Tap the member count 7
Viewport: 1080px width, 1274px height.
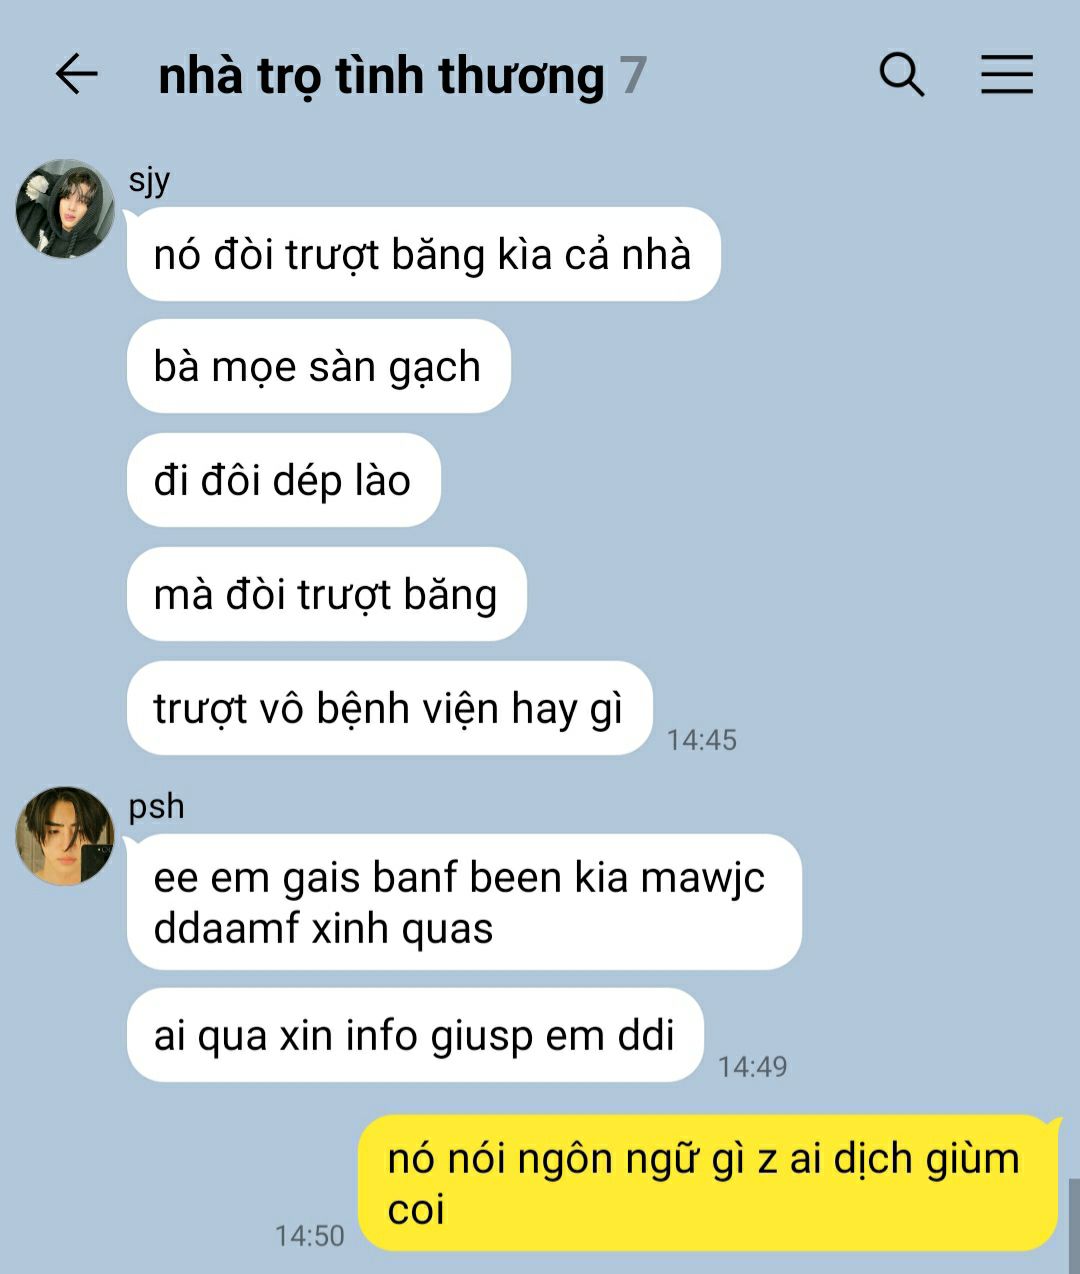click(x=633, y=76)
